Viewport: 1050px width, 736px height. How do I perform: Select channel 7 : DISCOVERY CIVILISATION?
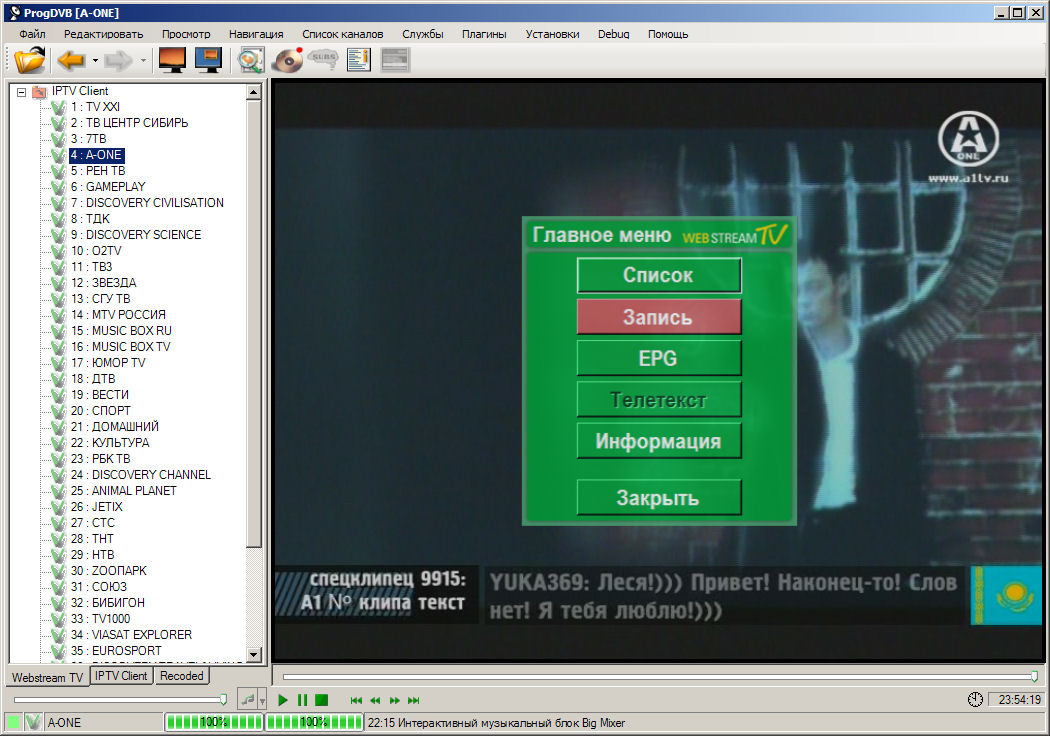point(147,203)
